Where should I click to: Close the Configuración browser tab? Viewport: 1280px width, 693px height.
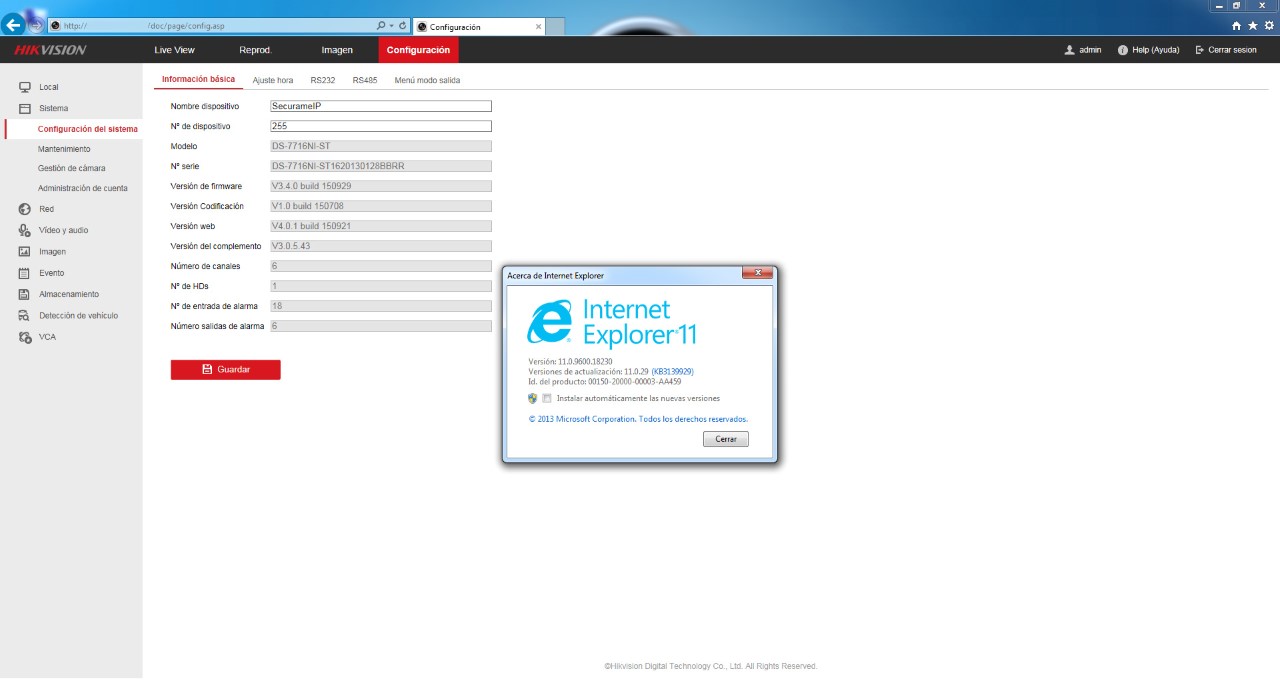click(538, 27)
